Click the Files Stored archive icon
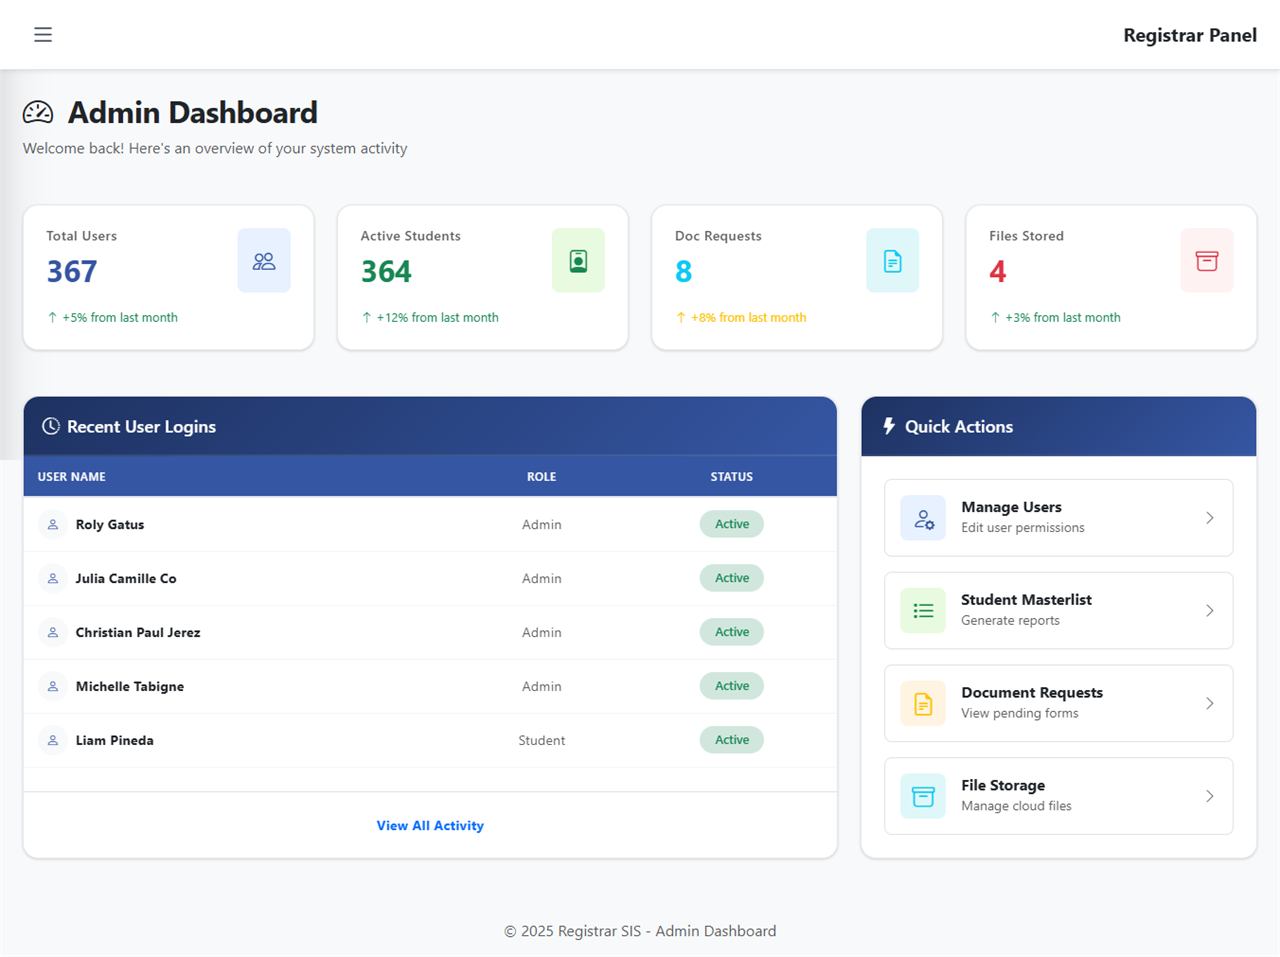This screenshot has height=957, width=1280. [1207, 261]
